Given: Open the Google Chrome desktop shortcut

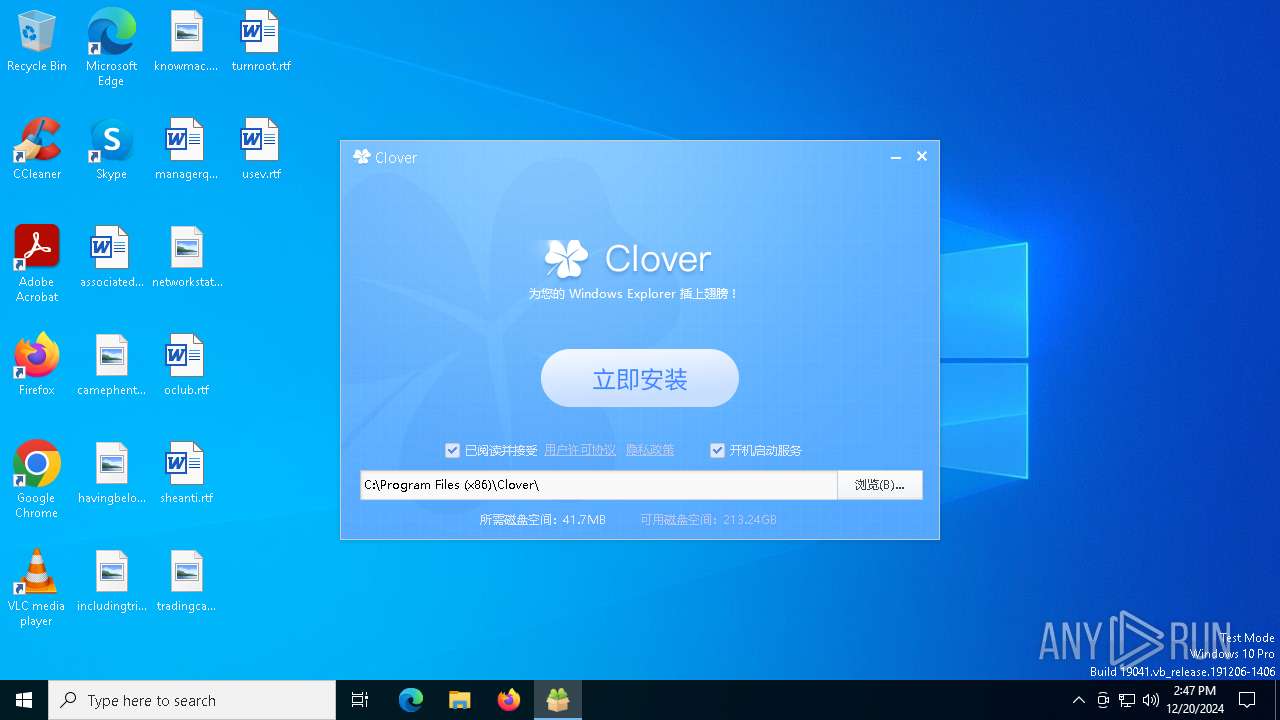Looking at the screenshot, I should pyautogui.click(x=37, y=480).
